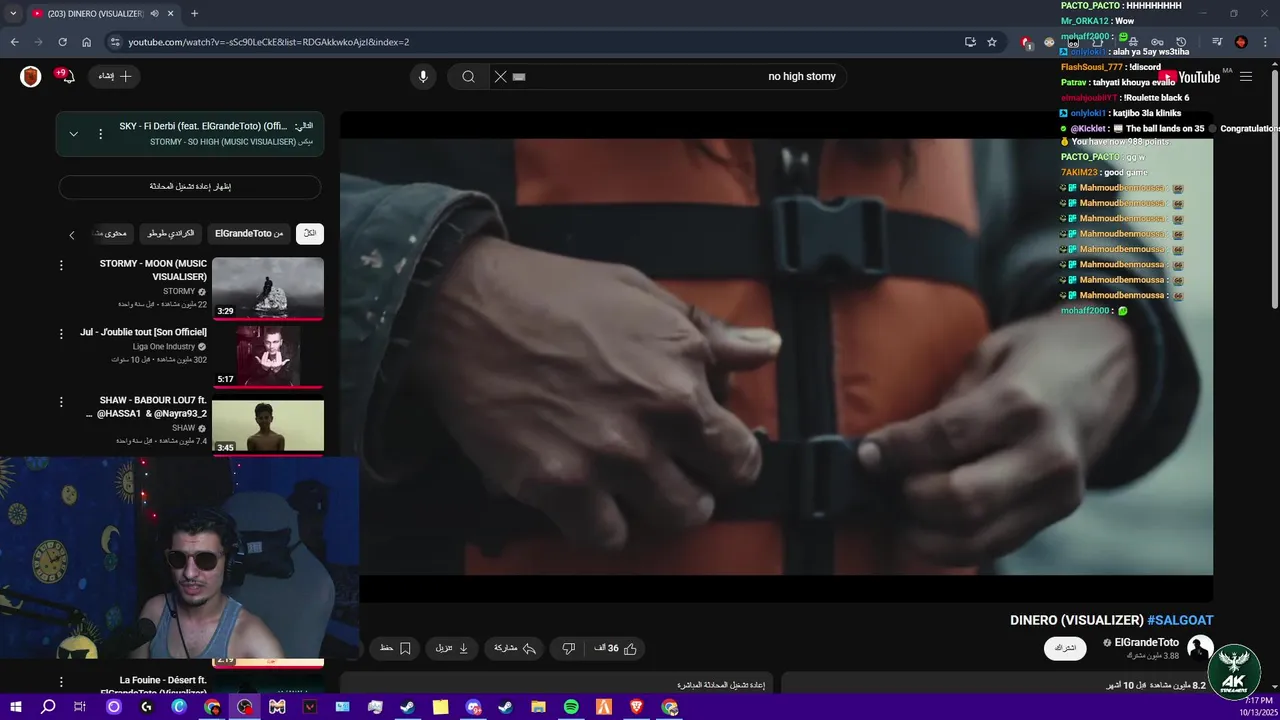This screenshot has height=720, width=1280.
Task: Save the video to a playlist
Action: tap(395, 648)
